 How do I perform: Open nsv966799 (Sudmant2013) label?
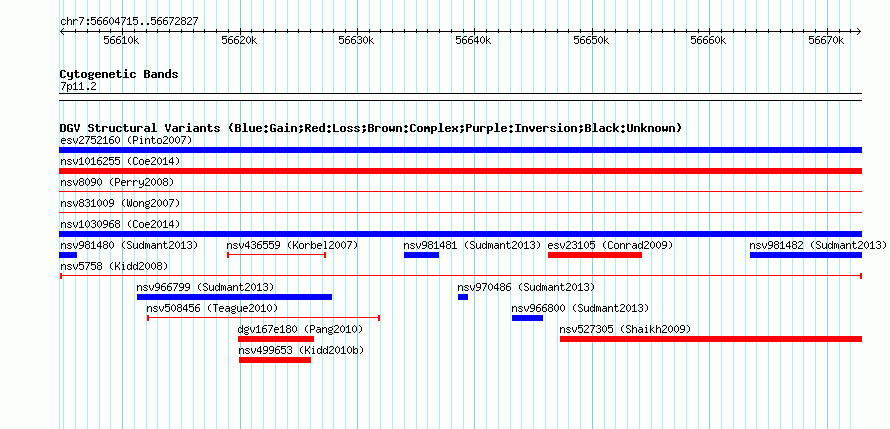coord(205,287)
